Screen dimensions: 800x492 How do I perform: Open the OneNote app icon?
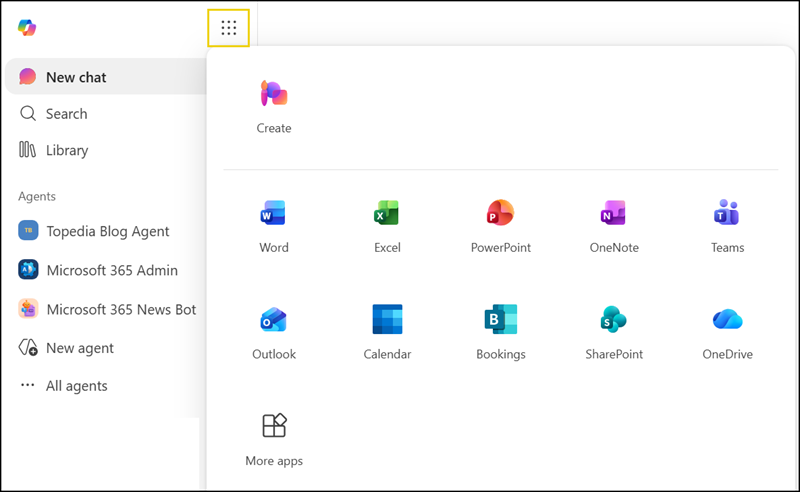pyautogui.click(x=614, y=213)
